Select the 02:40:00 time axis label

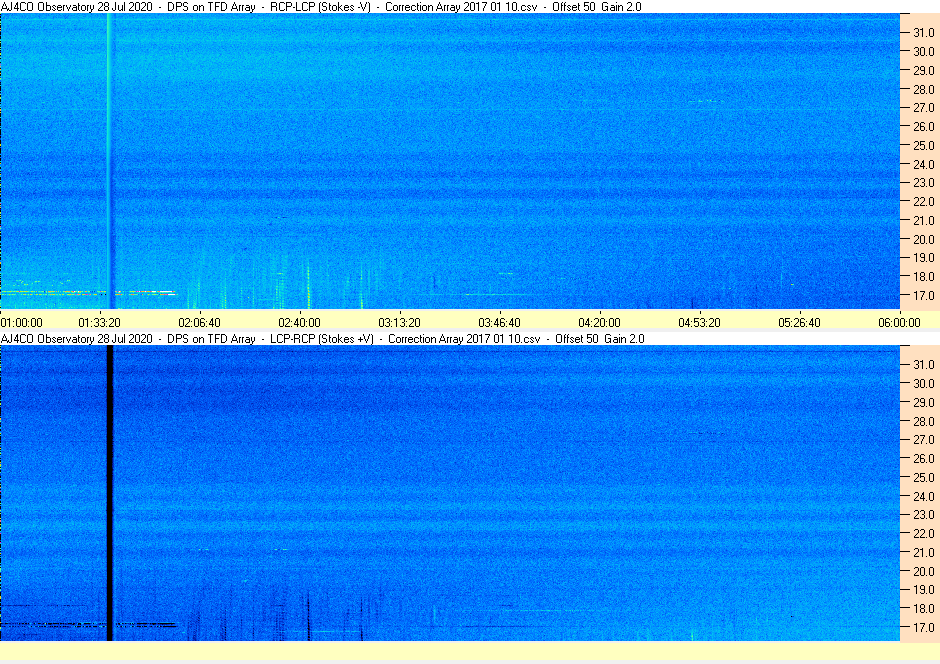tap(299, 322)
